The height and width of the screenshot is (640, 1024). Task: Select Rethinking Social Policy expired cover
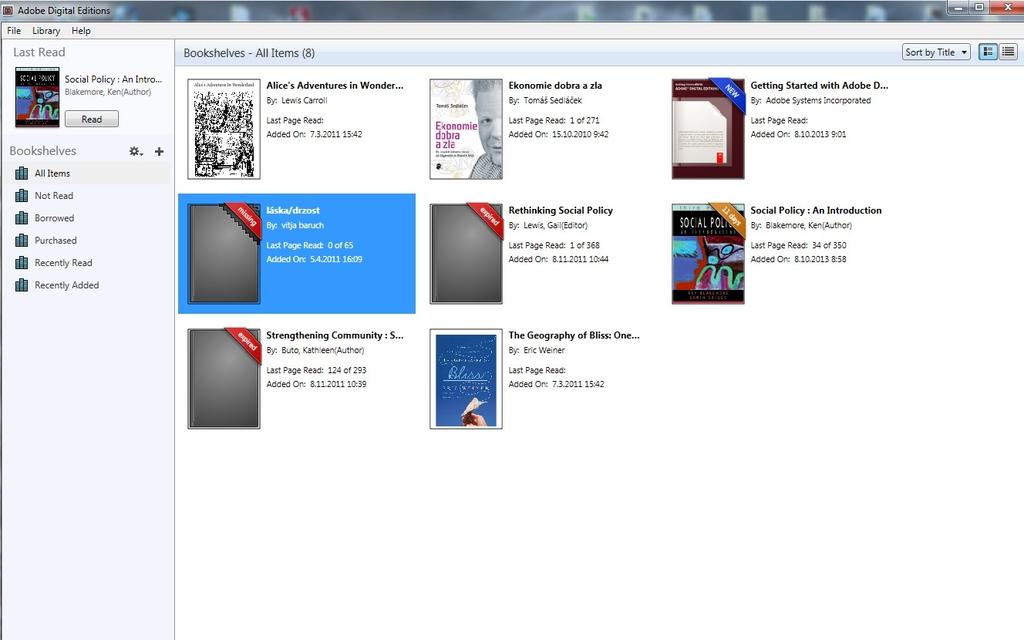coord(466,253)
